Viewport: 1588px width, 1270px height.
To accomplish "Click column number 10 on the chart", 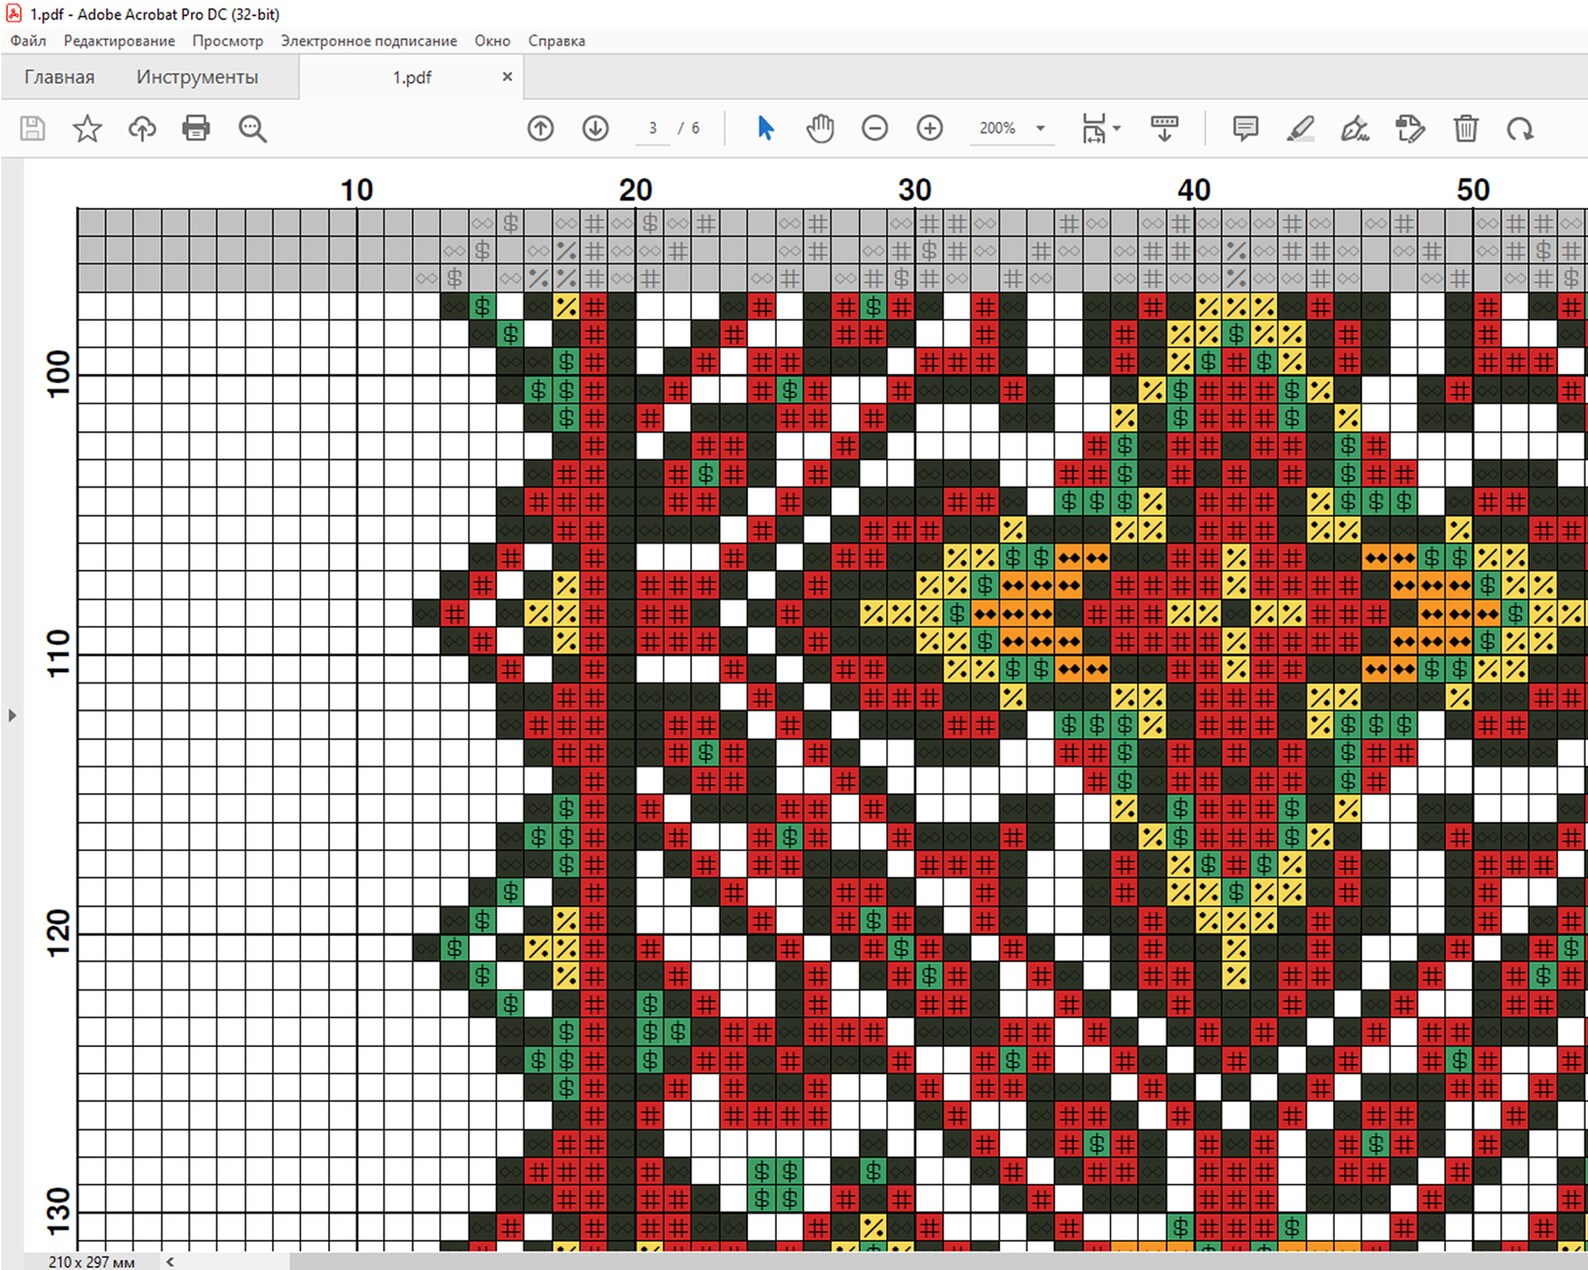I will point(356,190).
